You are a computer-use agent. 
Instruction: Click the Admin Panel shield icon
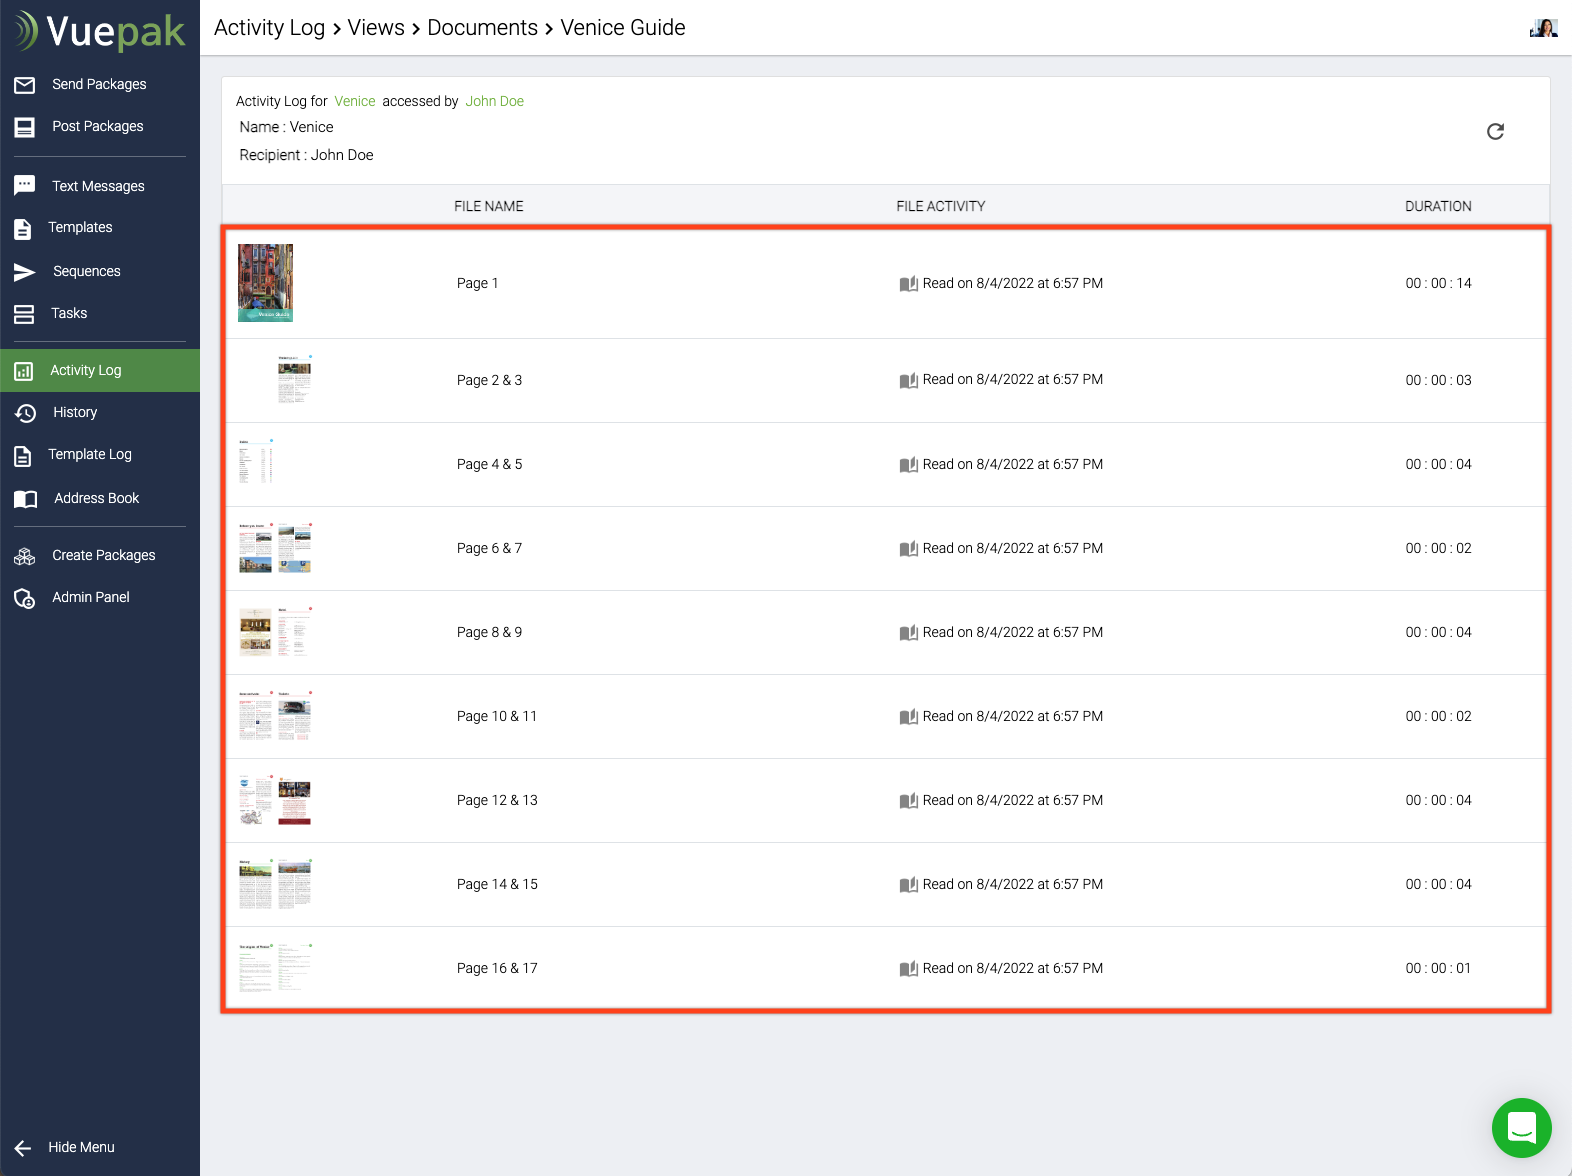click(25, 598)
